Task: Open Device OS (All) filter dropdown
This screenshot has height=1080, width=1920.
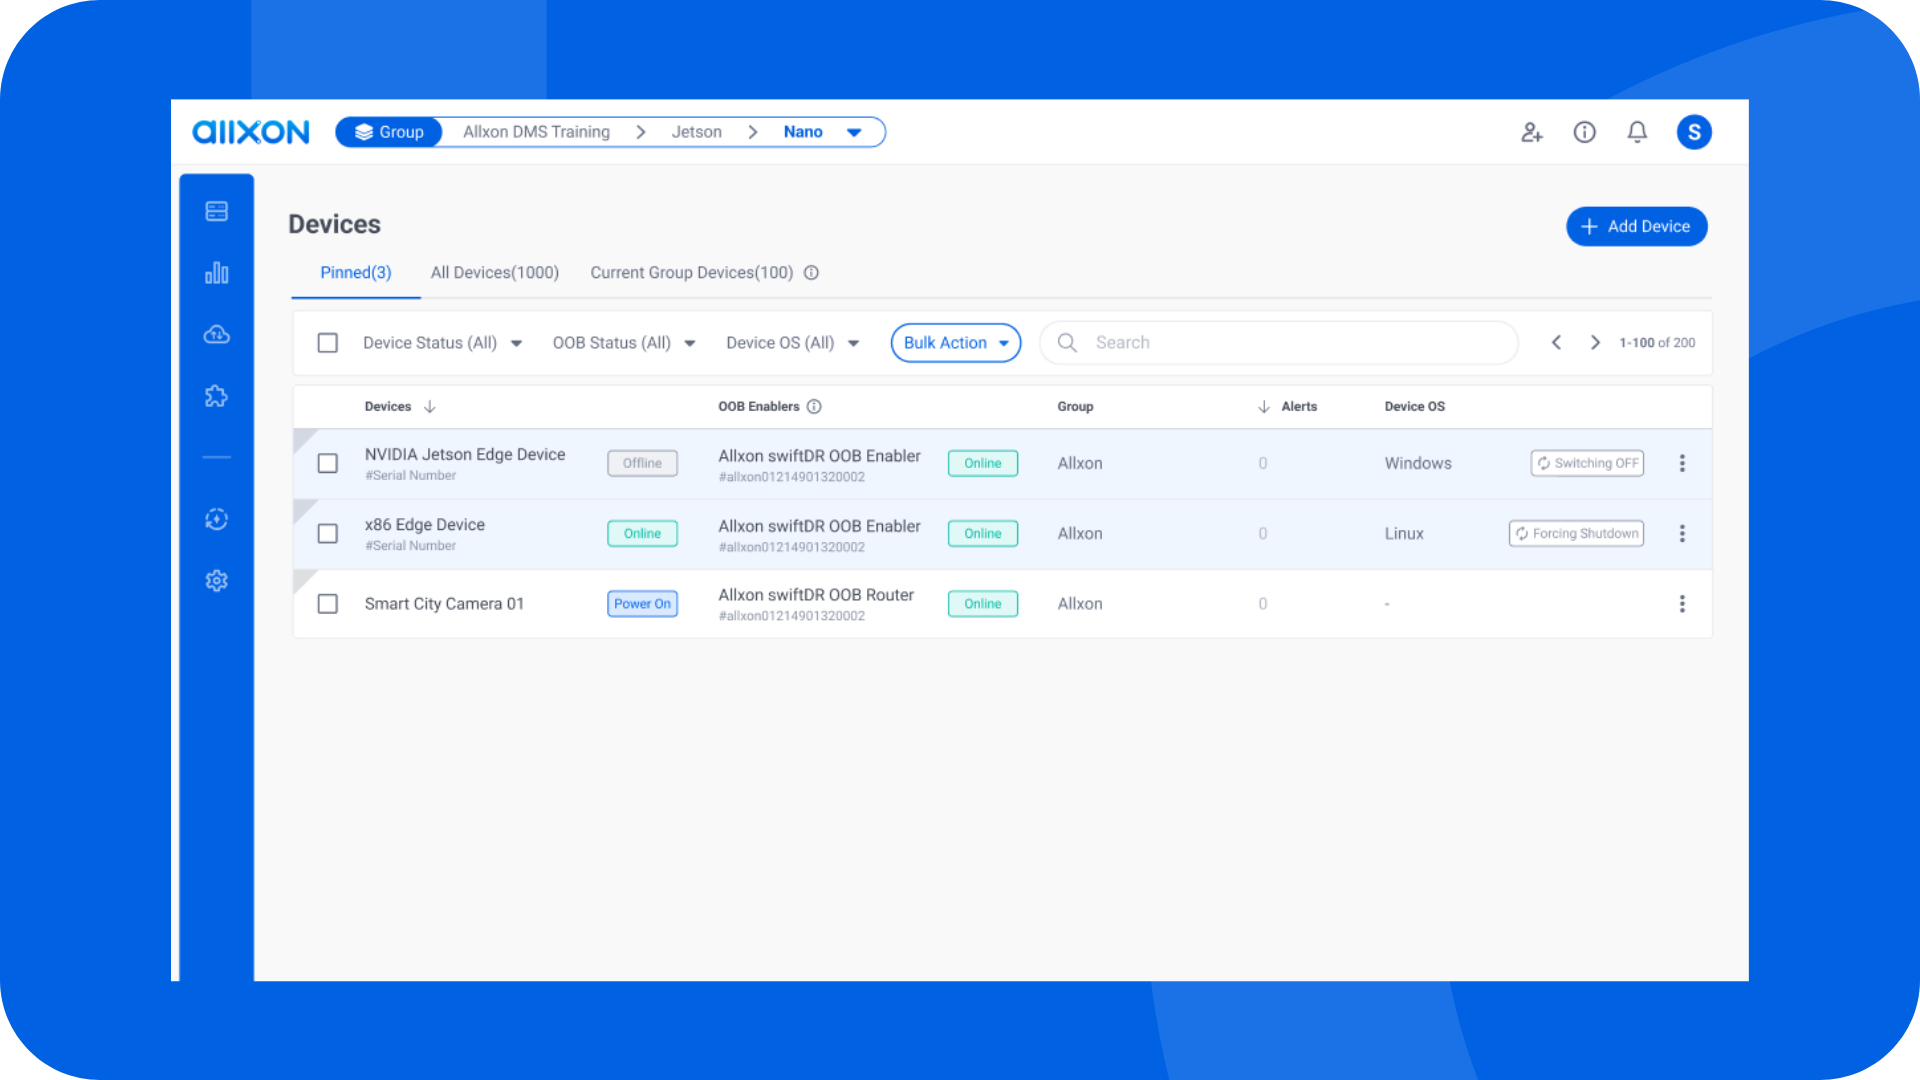Action: [793, 343]
